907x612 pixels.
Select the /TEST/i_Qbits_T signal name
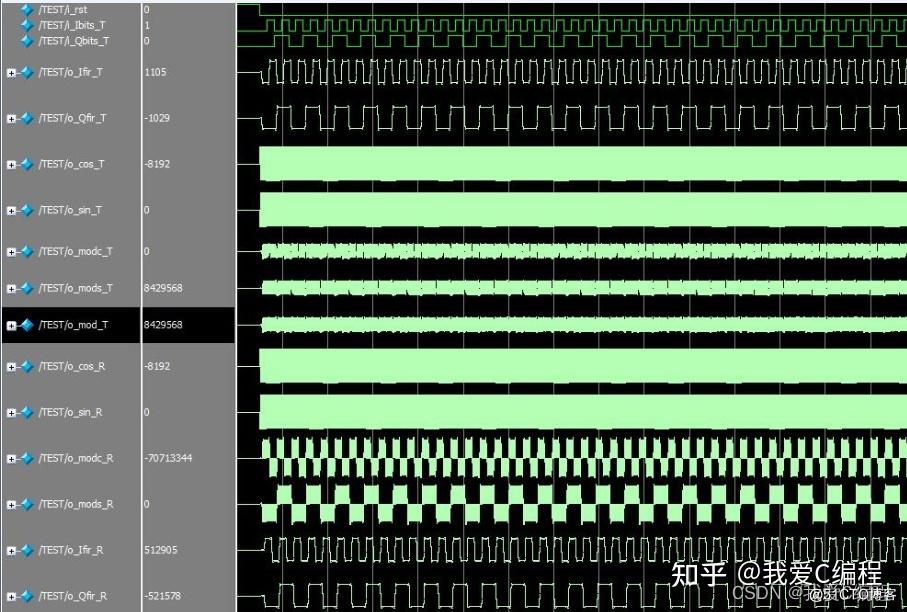pos(73,40)
